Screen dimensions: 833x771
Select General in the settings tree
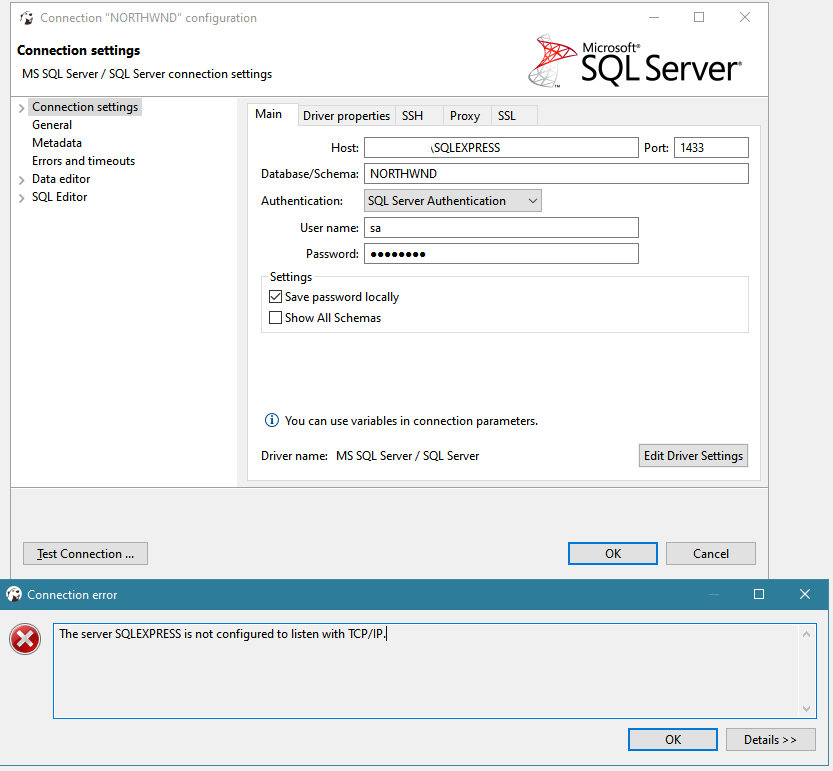[x=52, y=125]
